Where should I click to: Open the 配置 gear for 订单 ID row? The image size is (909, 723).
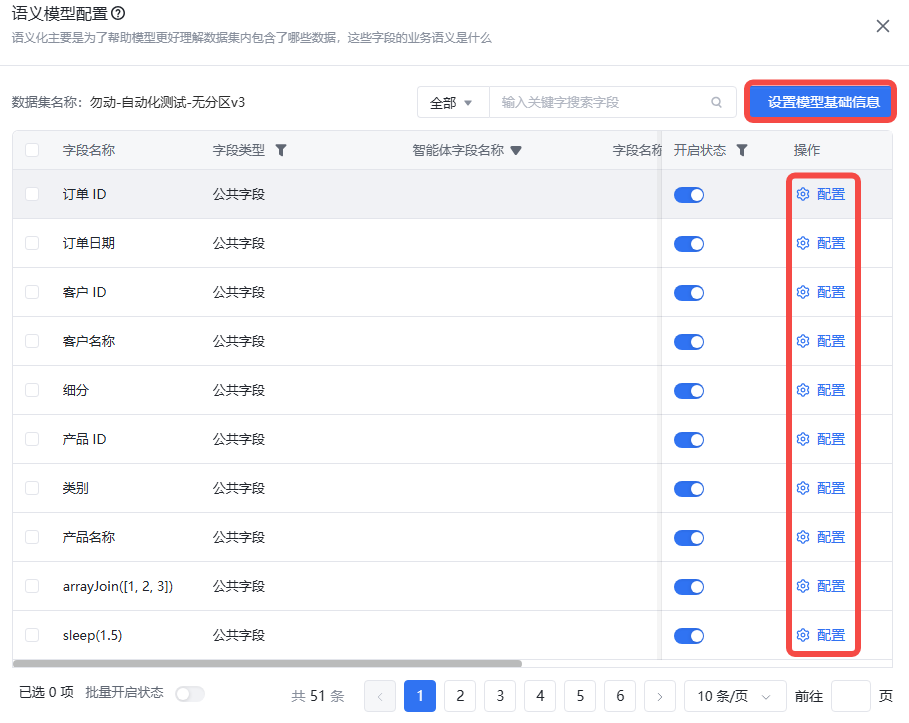pyautogui.click(x=802, y=194)
